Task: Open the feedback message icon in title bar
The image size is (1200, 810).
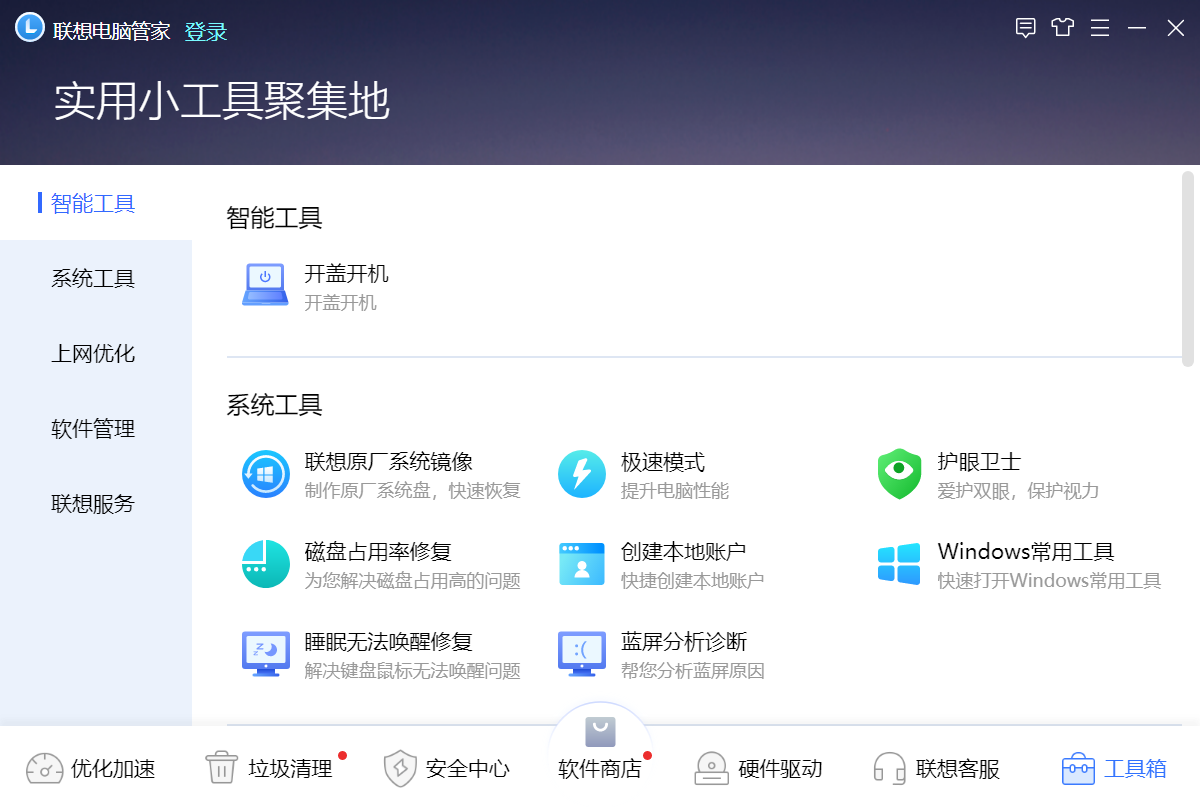Action: pos(1025,28)
